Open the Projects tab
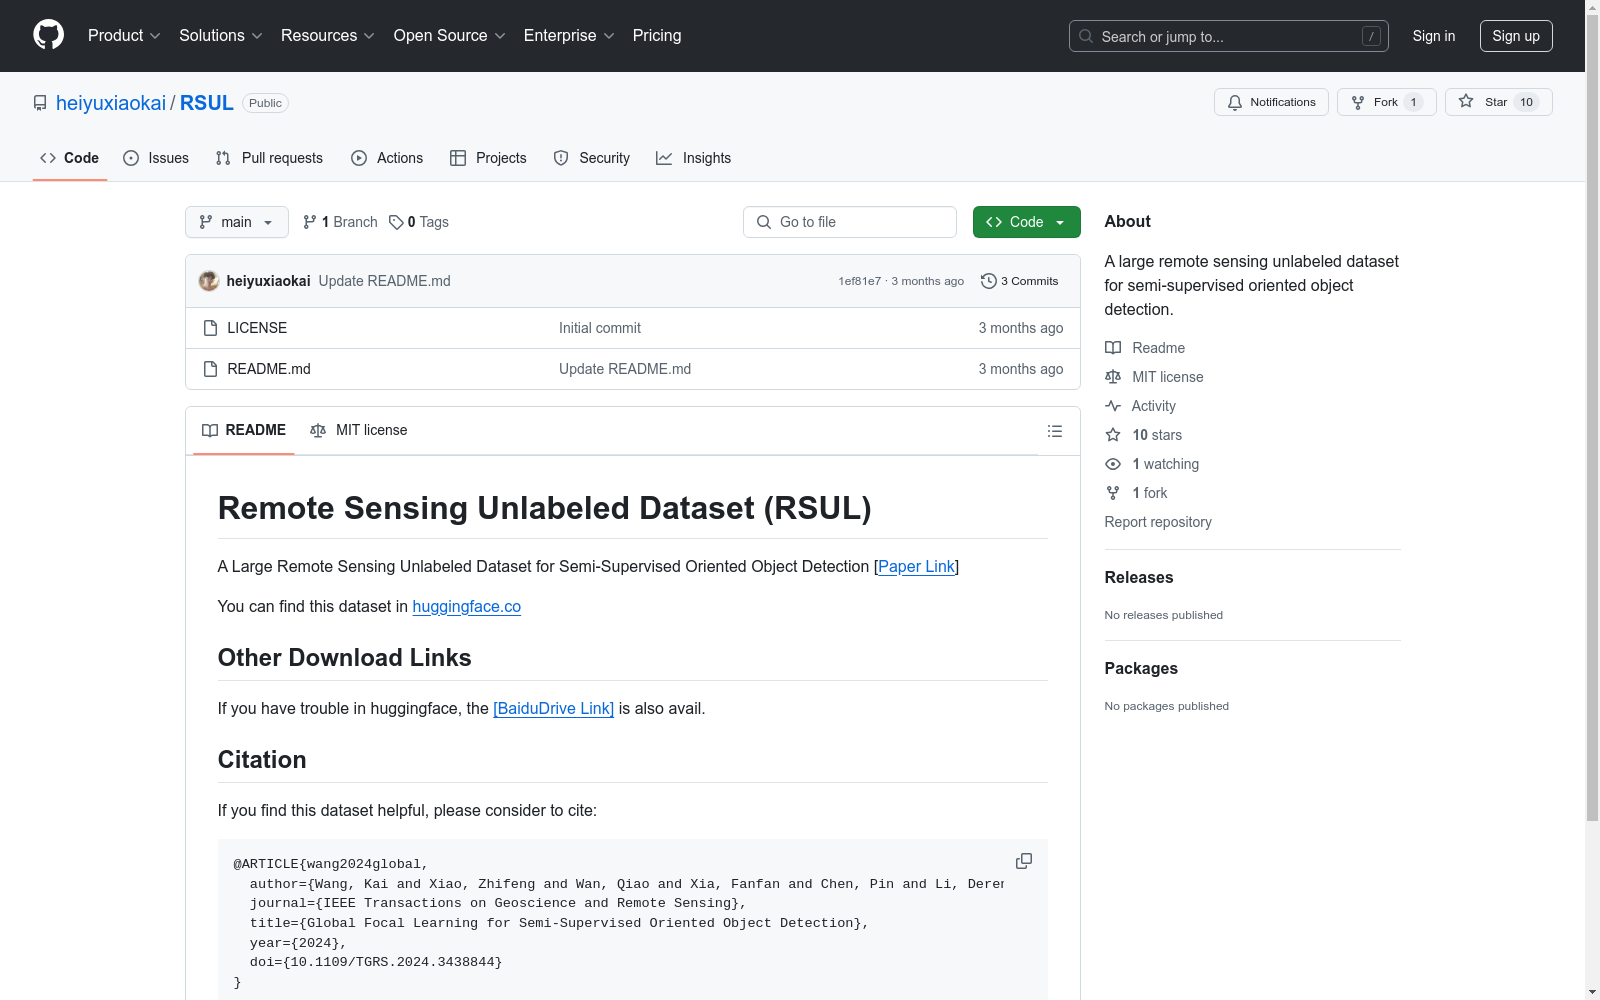The image size is (1600, 1000). click(488, 158)
